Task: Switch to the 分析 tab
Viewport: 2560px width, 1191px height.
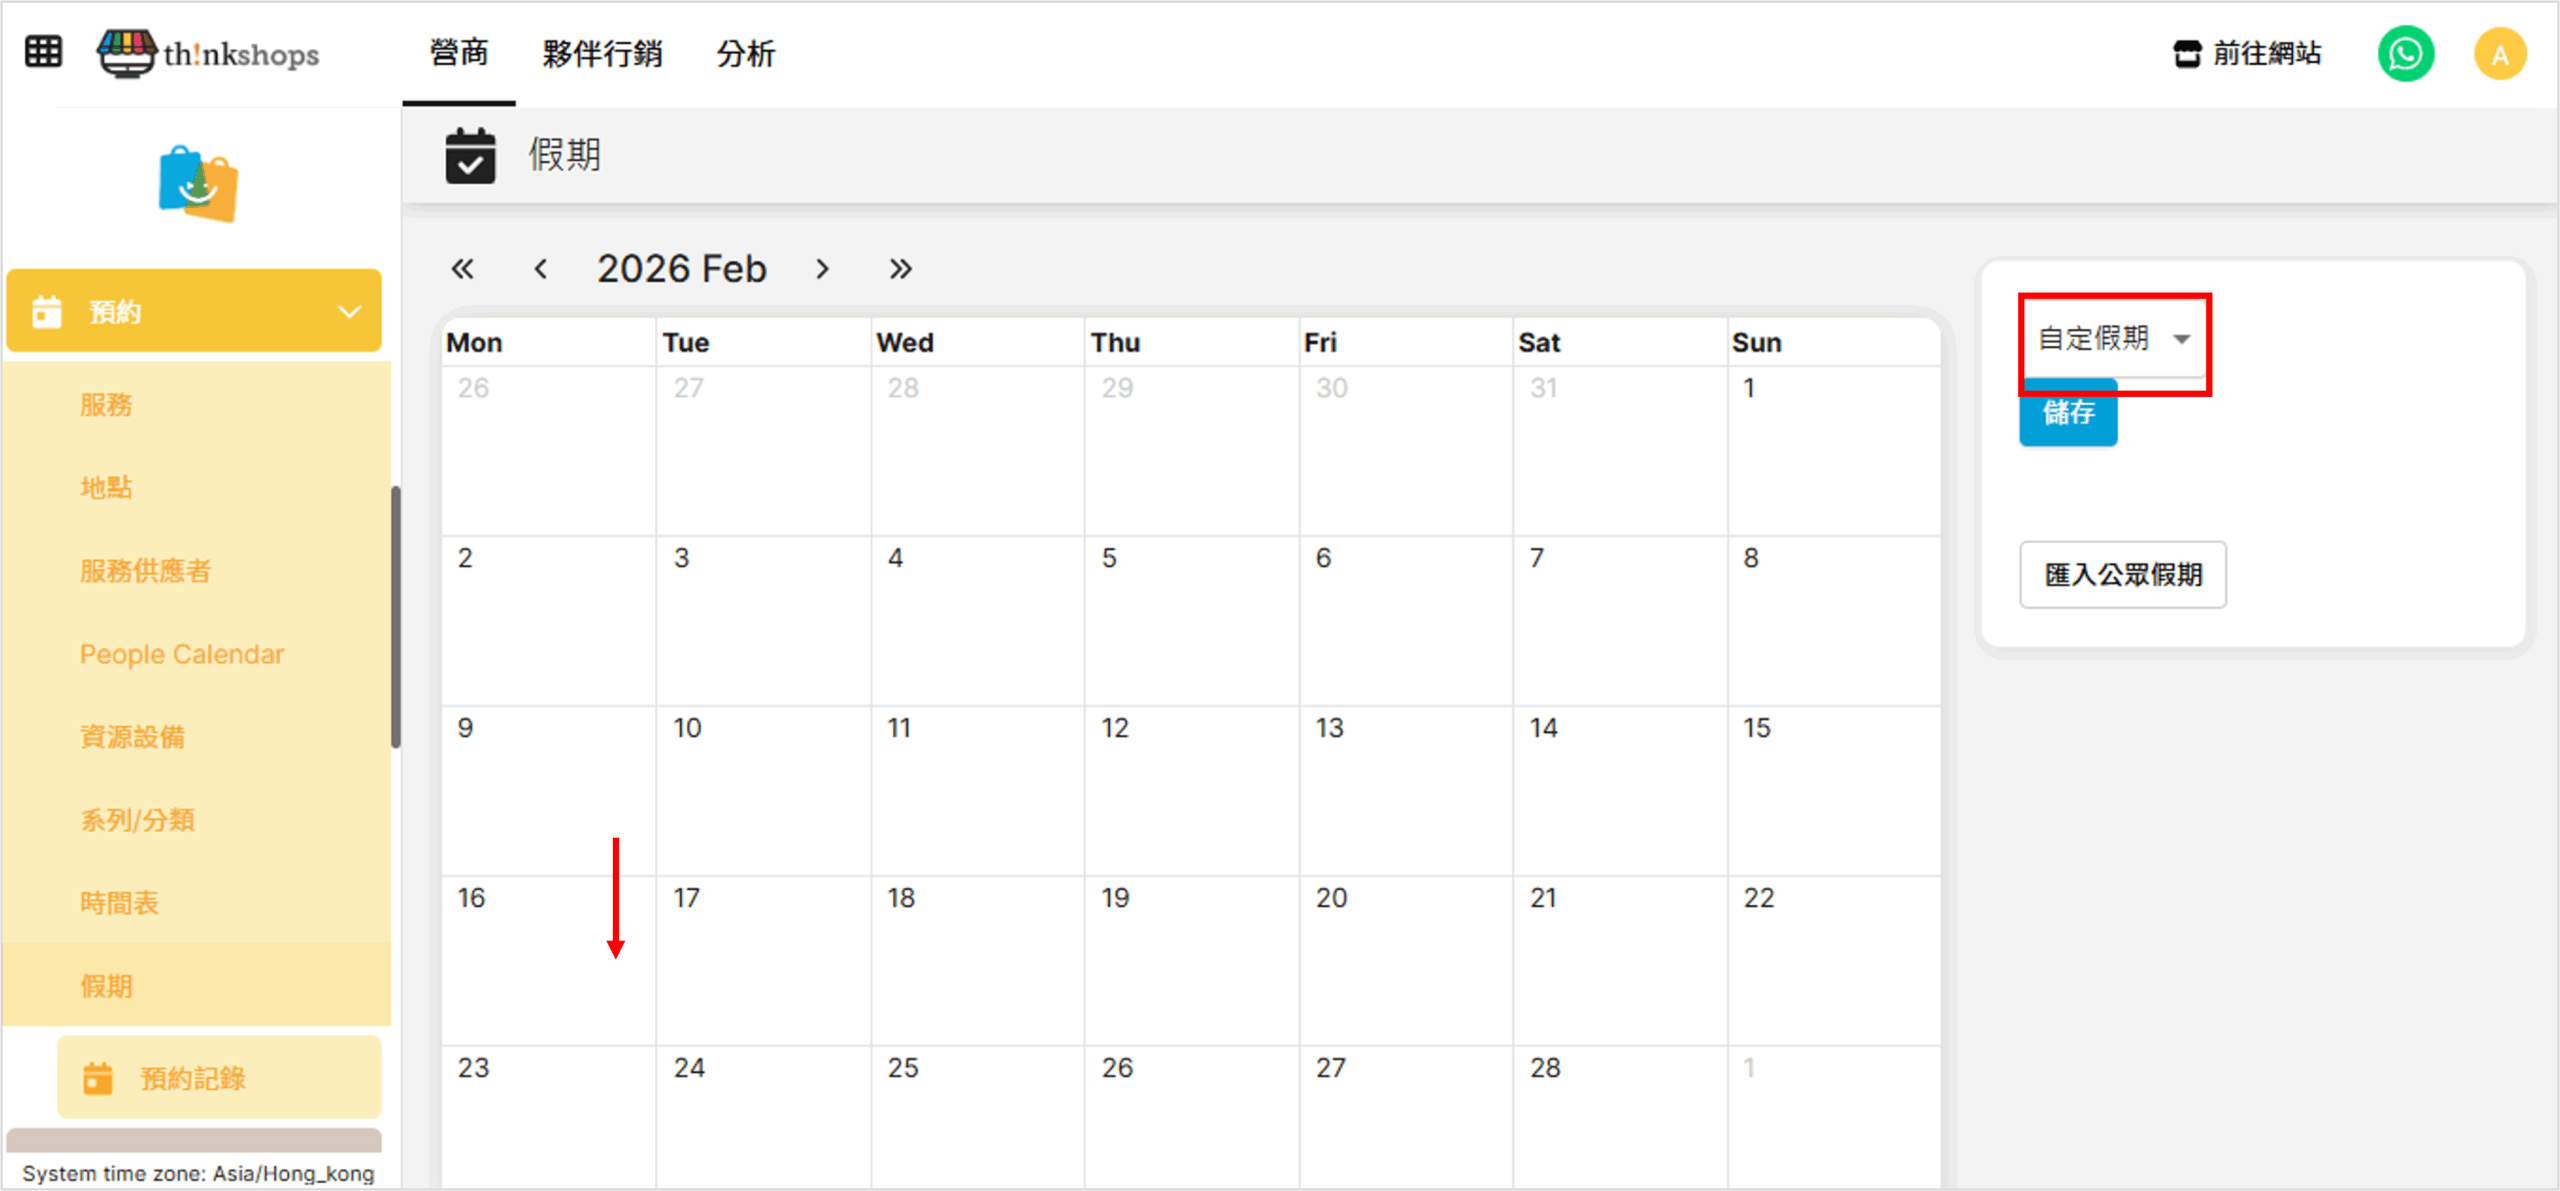Action: click(x=745, y=54)
